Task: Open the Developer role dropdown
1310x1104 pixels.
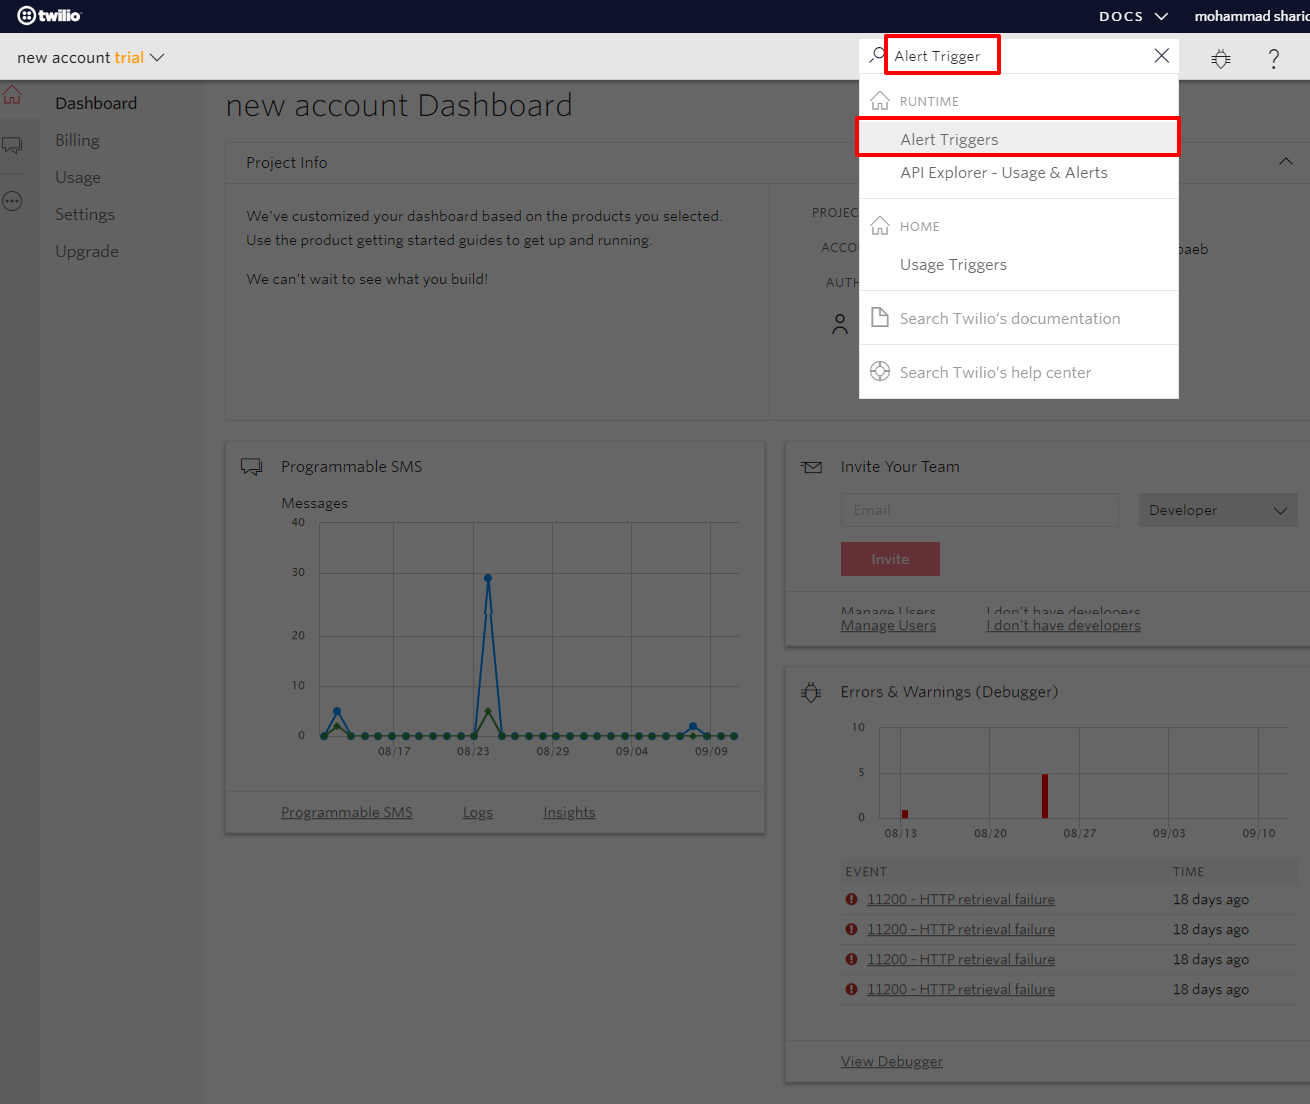Action: (x=1218, y=510)
